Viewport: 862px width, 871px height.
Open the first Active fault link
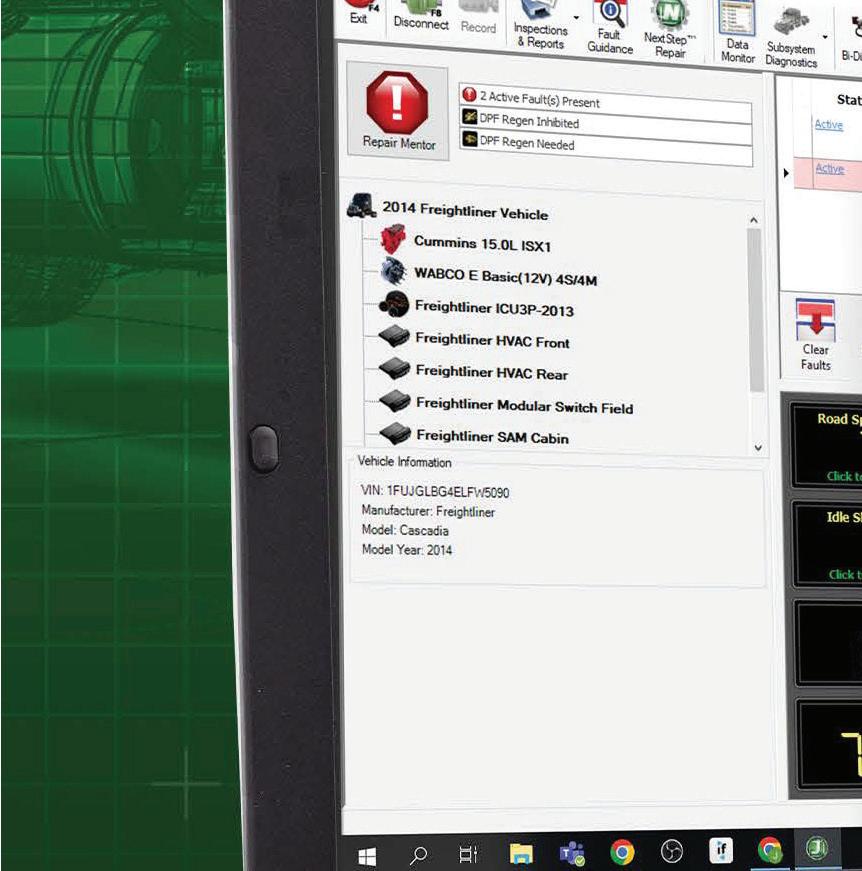829,124
